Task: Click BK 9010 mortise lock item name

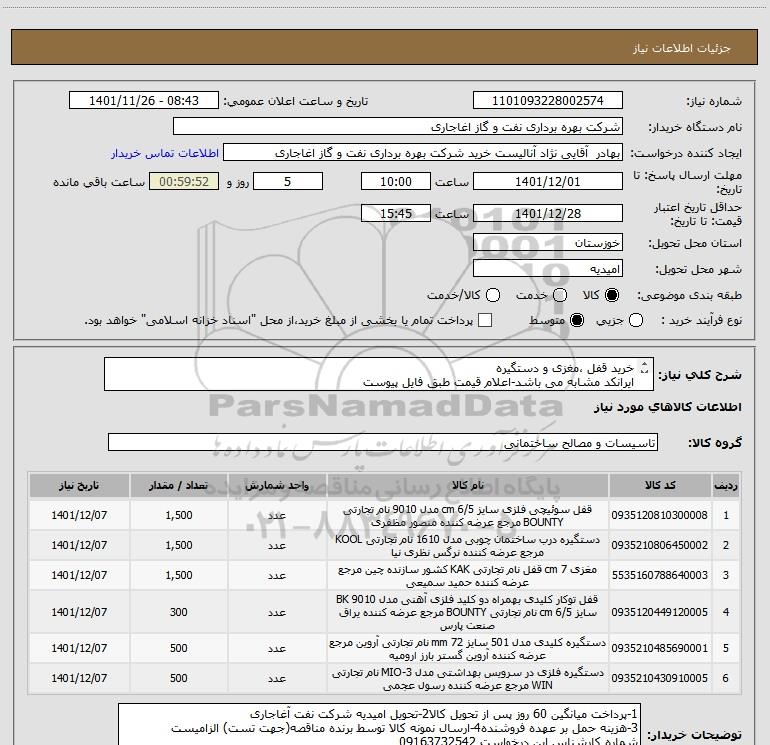Action: tap(468, 612)
